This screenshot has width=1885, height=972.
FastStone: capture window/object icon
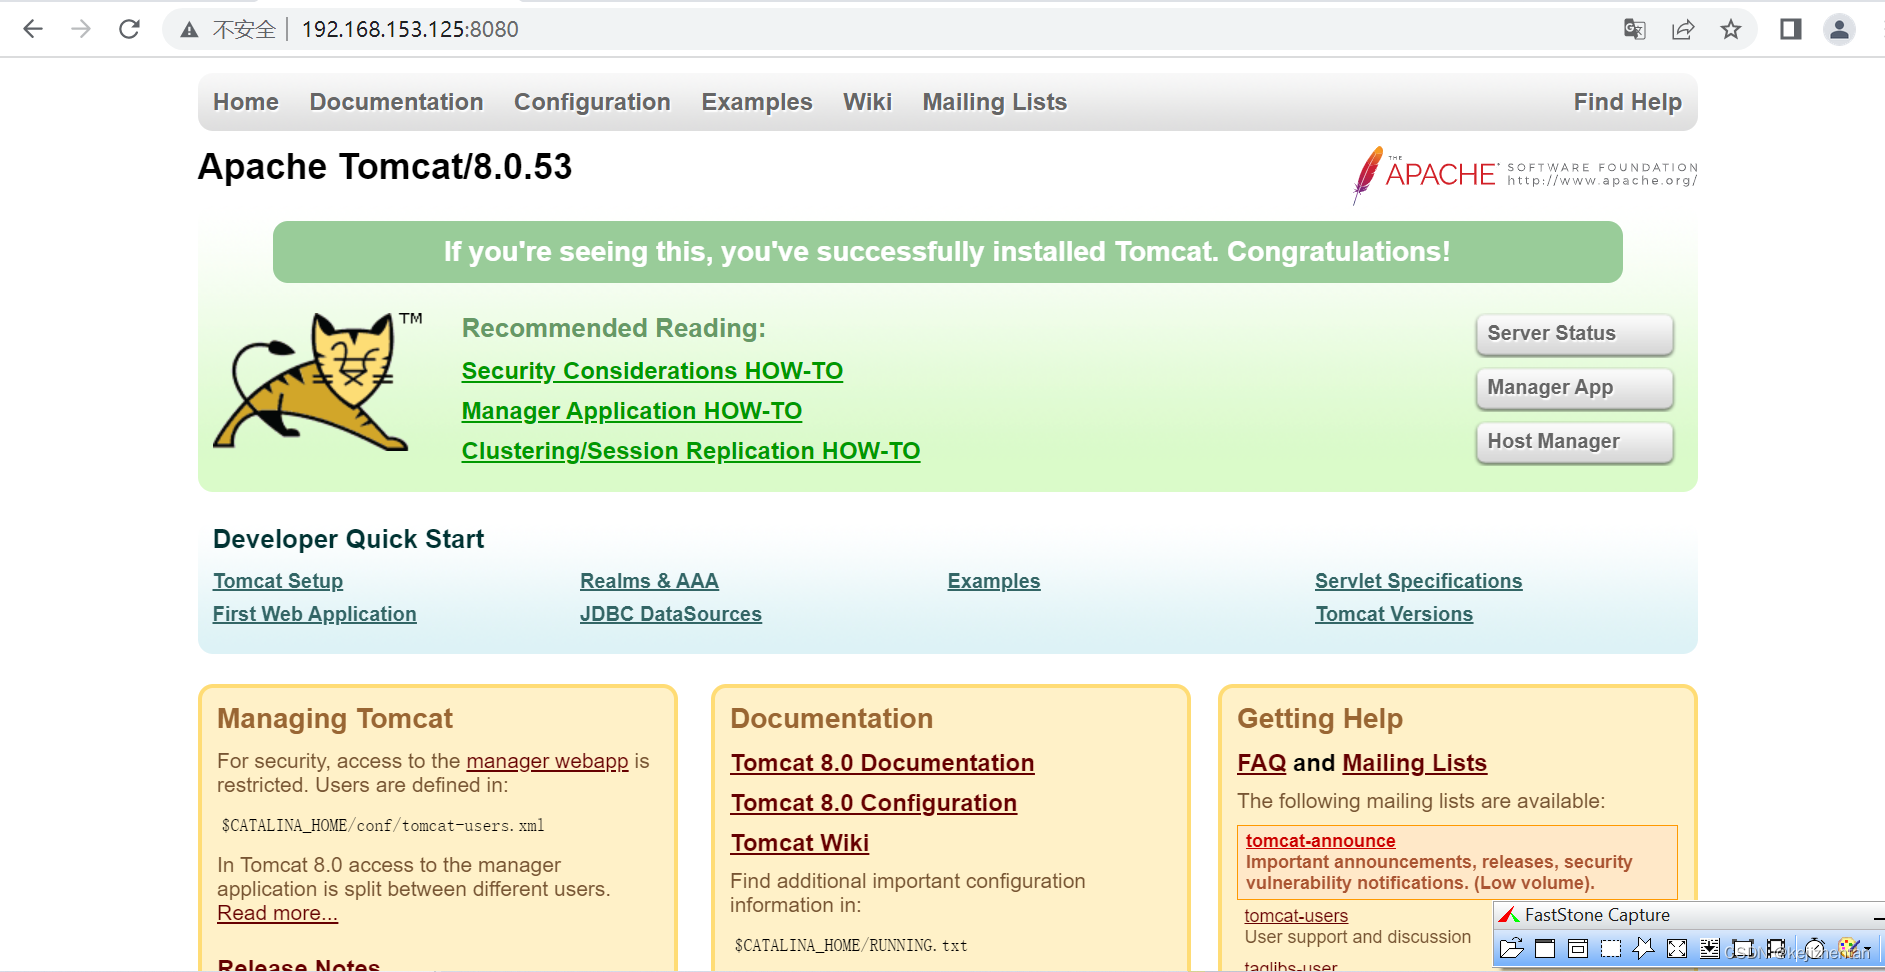click(1578, 948)
